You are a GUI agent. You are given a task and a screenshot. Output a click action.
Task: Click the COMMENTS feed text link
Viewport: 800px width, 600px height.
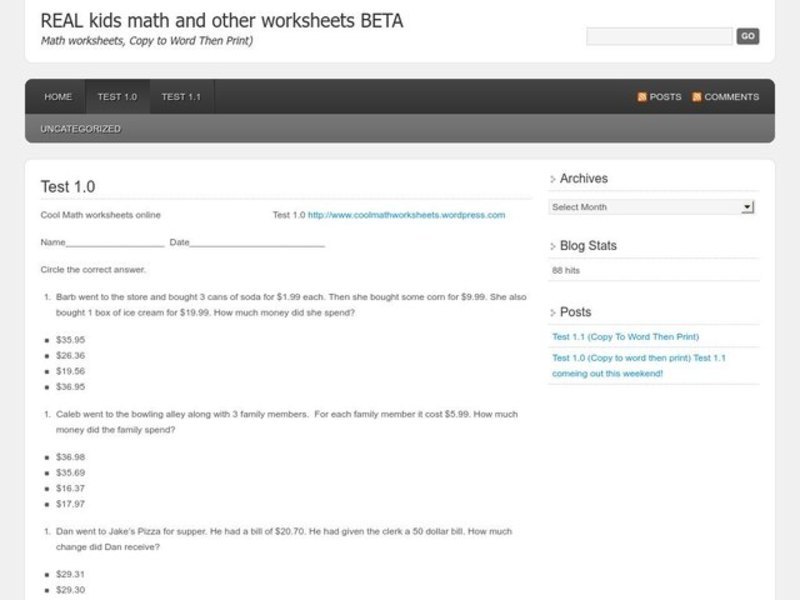tap(730, 96)
